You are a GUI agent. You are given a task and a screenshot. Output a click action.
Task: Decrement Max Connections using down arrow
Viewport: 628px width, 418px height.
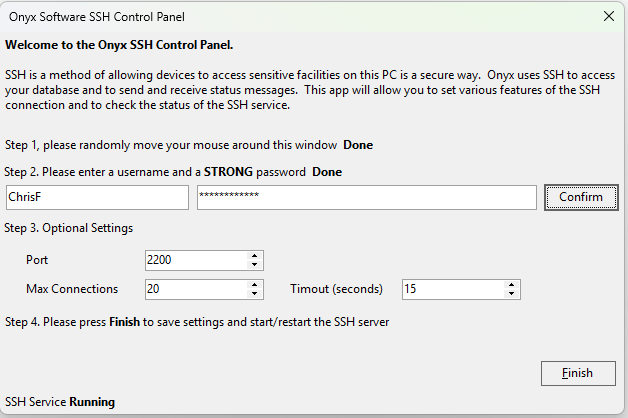click(256, 294)
